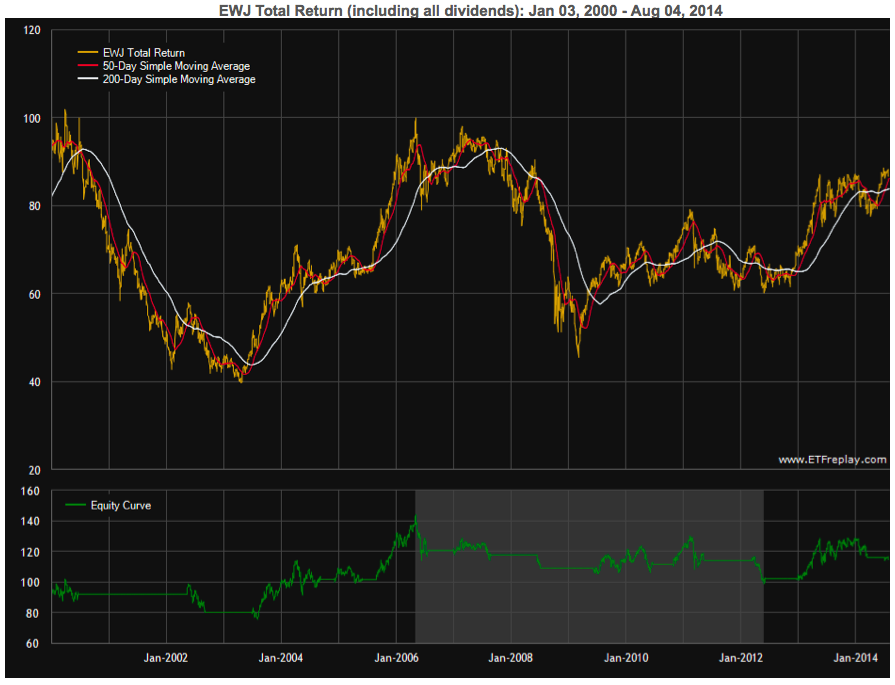This screenshot has height=685, width=895.
Task: Click the Jan-2006 x-axis label
Action: coord(396,658)
